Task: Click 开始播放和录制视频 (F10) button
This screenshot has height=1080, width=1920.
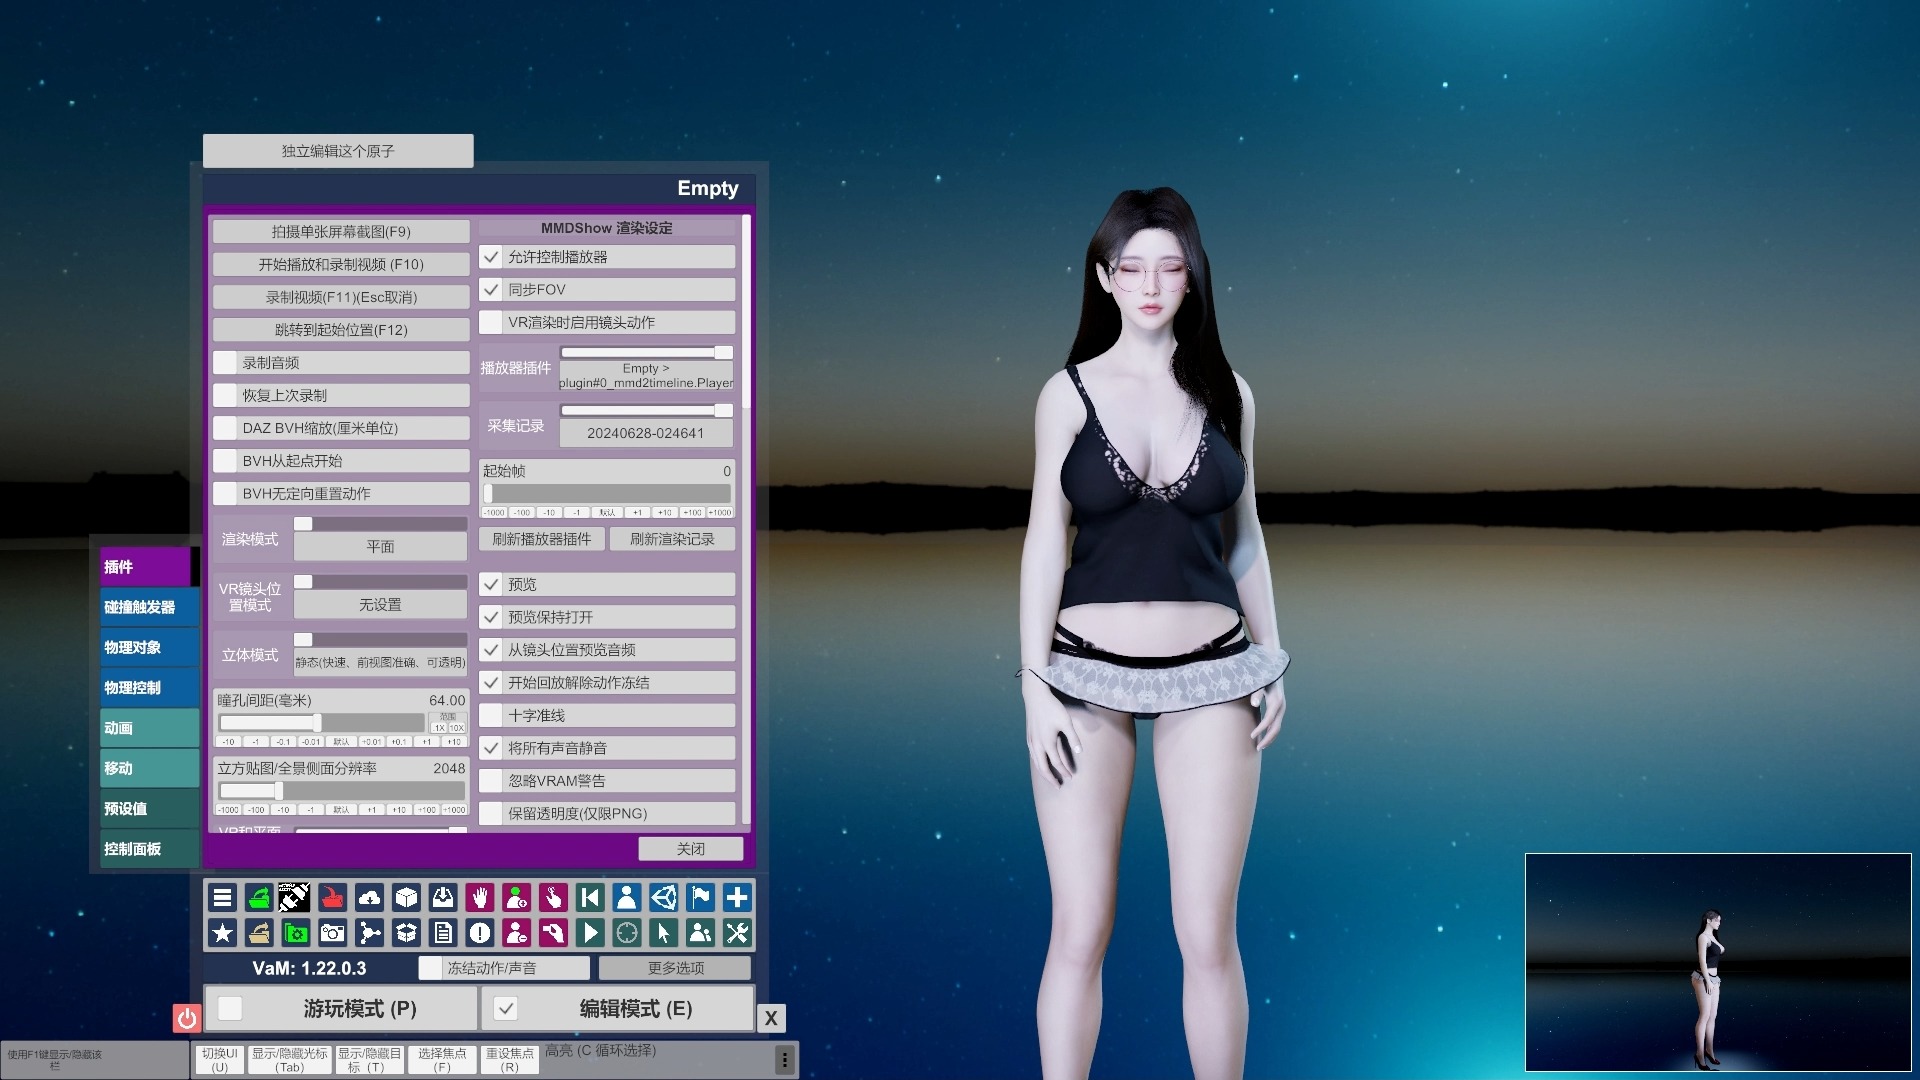Action: [341, 265]
